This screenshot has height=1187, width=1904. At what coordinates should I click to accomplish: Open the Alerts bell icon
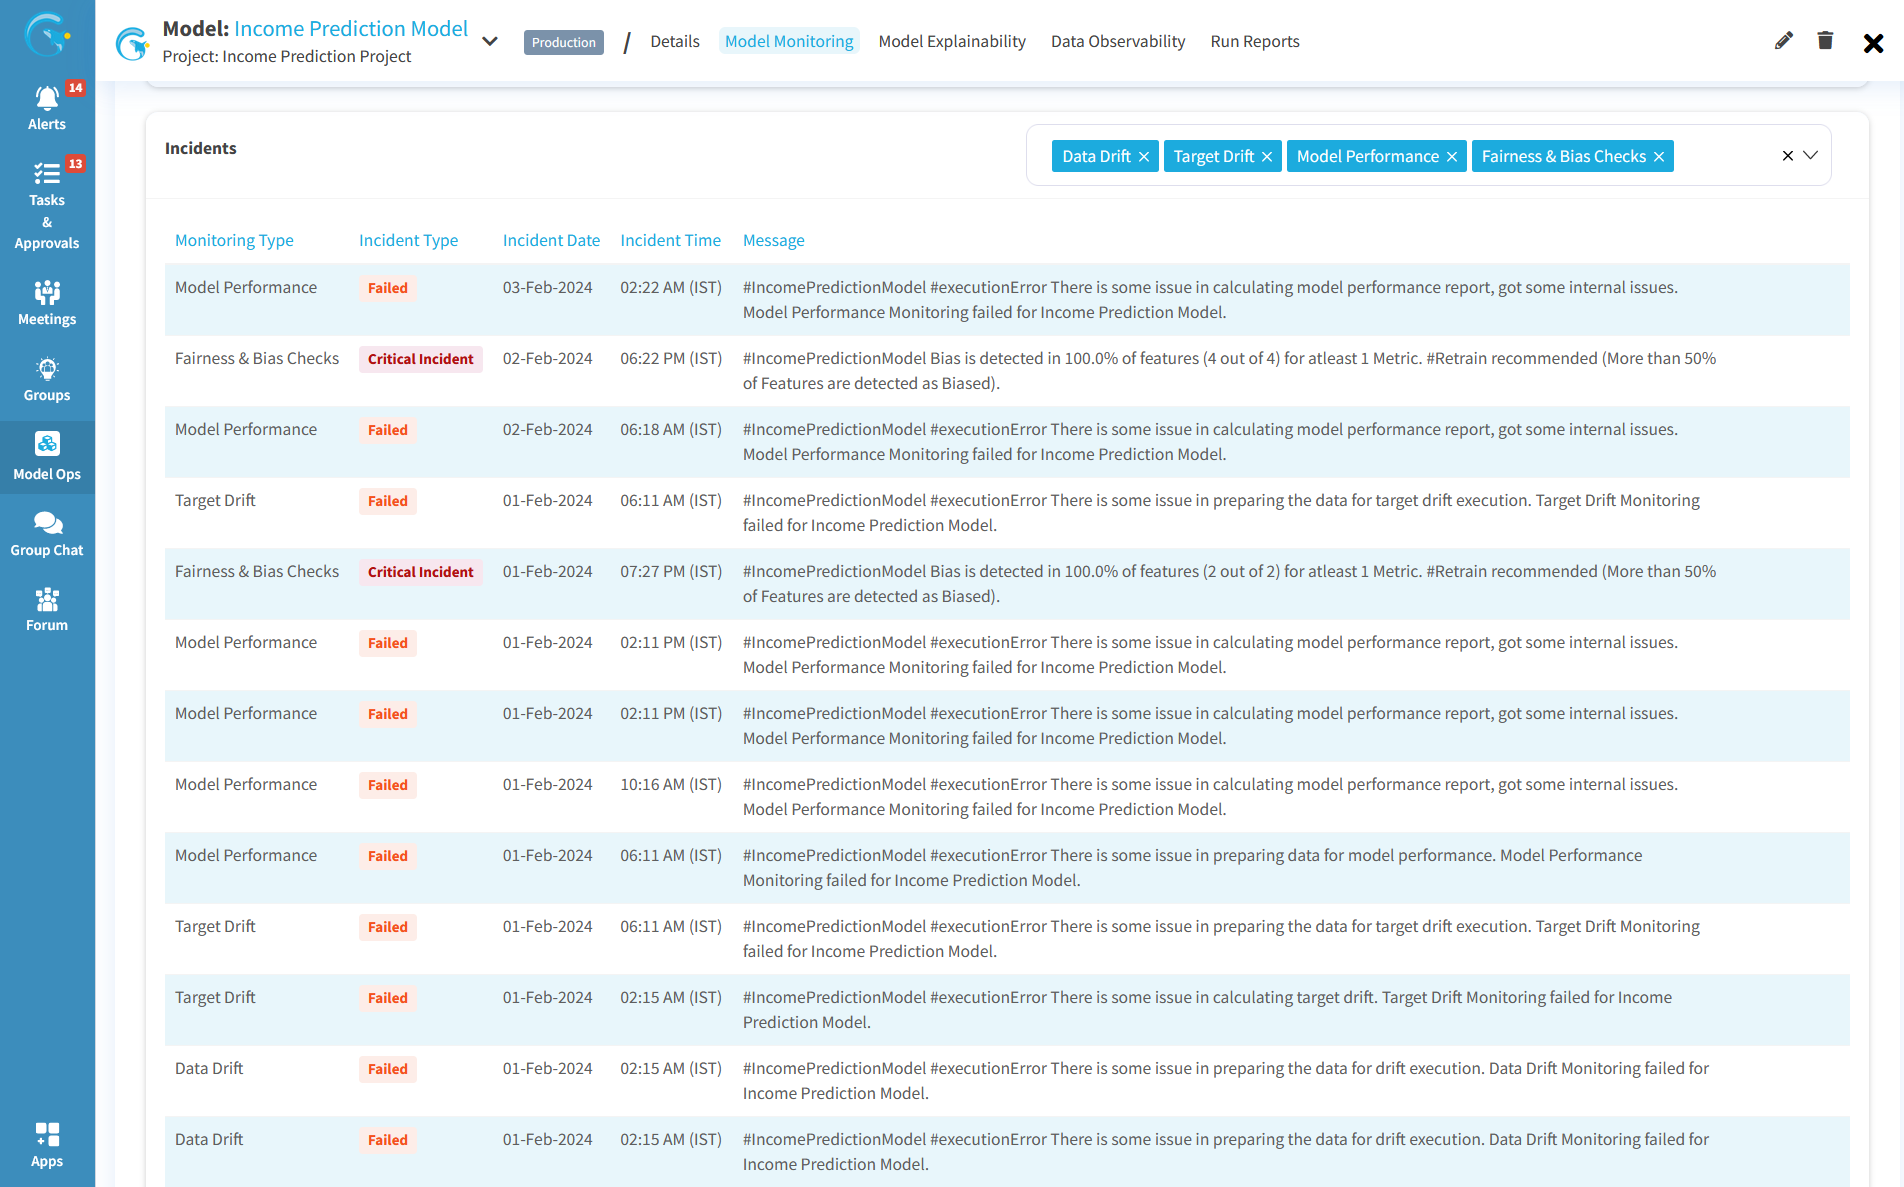(47, 98)
